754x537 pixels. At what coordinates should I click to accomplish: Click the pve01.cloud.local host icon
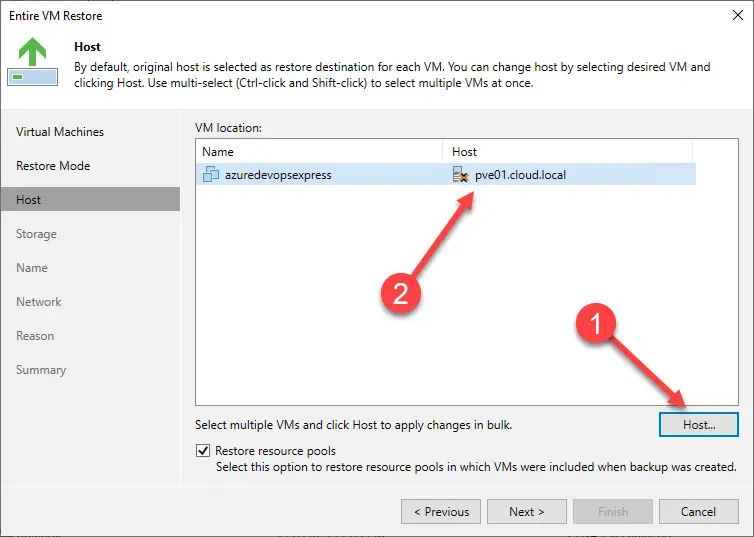tap(460, 175)
